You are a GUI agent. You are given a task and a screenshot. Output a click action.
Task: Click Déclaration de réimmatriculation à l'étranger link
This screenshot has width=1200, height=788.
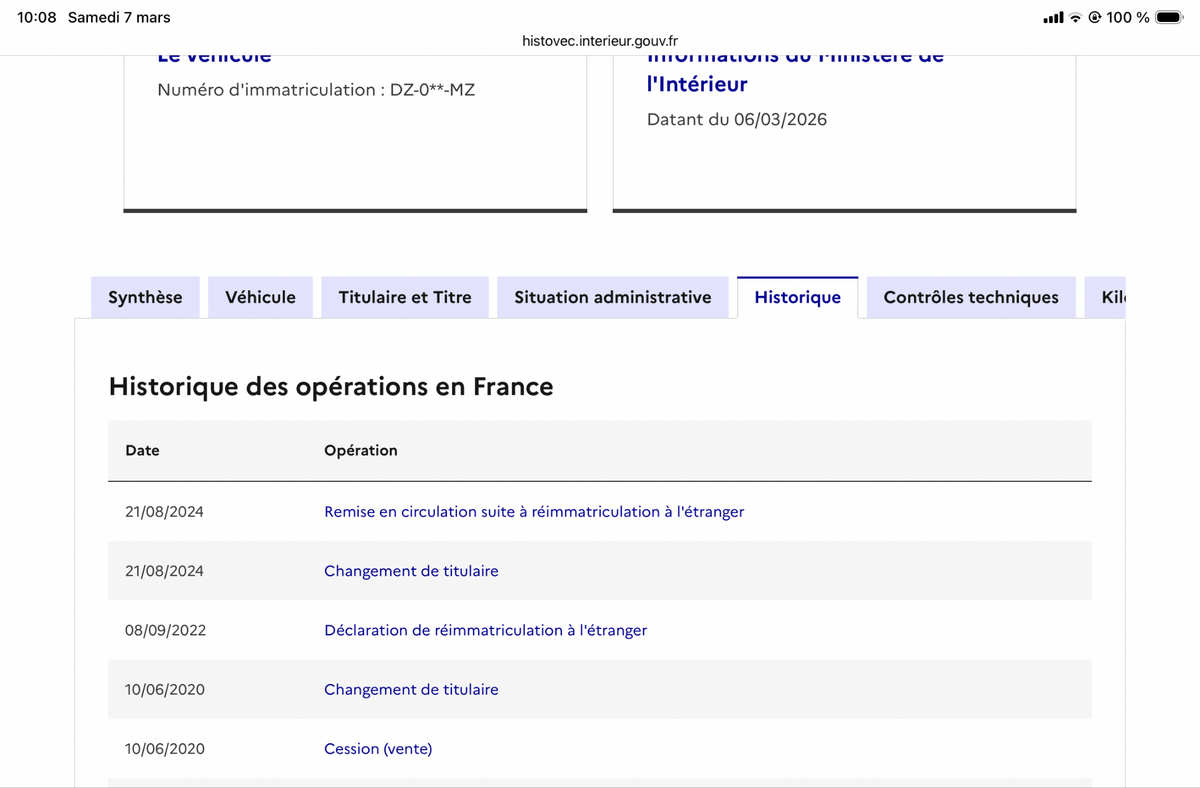[x=485, y=630]
